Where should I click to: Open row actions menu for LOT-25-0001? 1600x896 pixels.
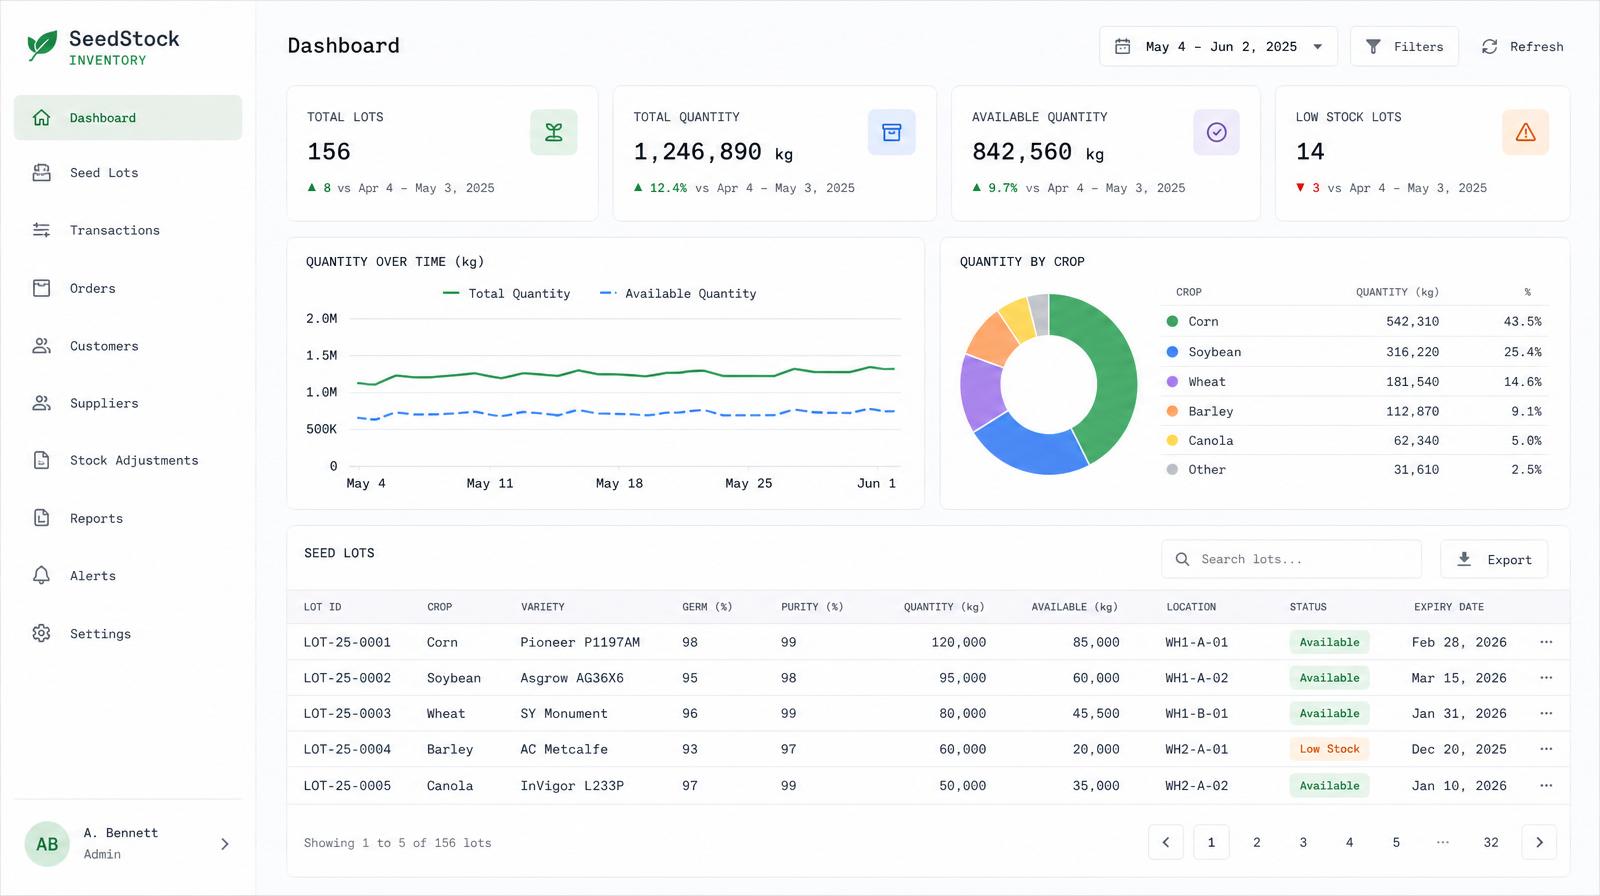coord(1546,642)
